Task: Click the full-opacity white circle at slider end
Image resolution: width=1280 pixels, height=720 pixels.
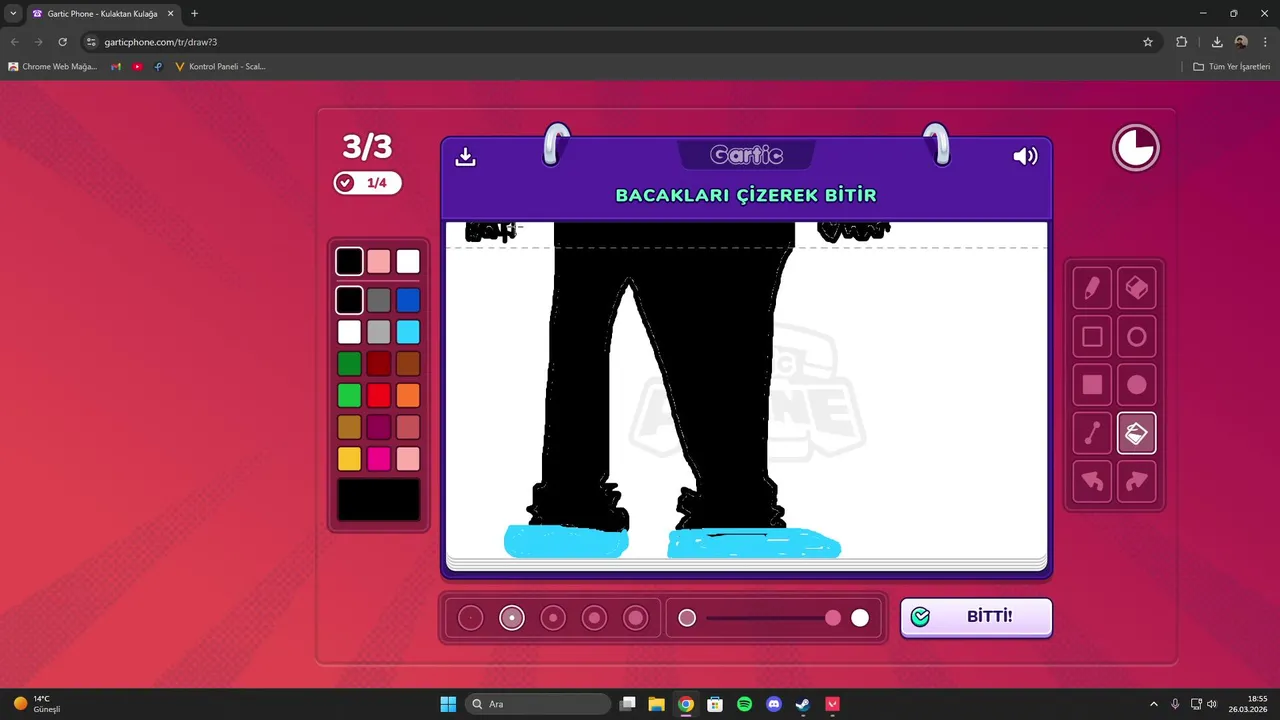Action: (860, 618)
